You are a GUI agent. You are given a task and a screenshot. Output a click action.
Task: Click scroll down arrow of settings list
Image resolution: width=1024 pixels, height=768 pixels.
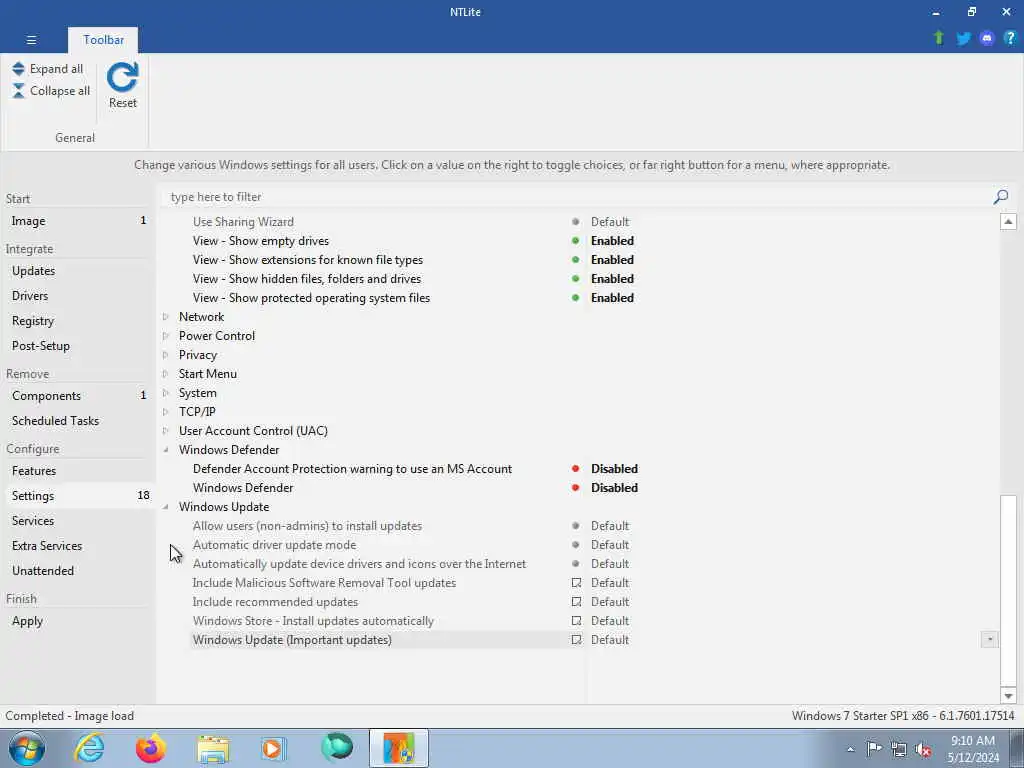click(1008, 696)
